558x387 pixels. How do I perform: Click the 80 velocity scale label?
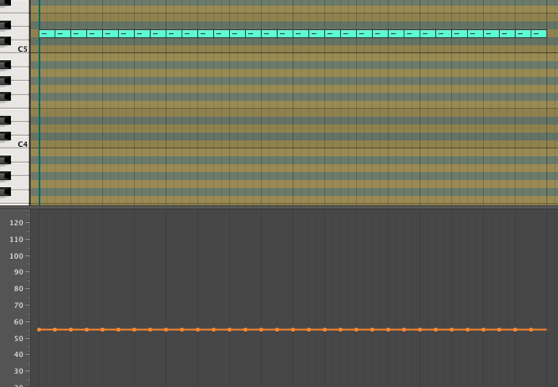tap(19, 289)
